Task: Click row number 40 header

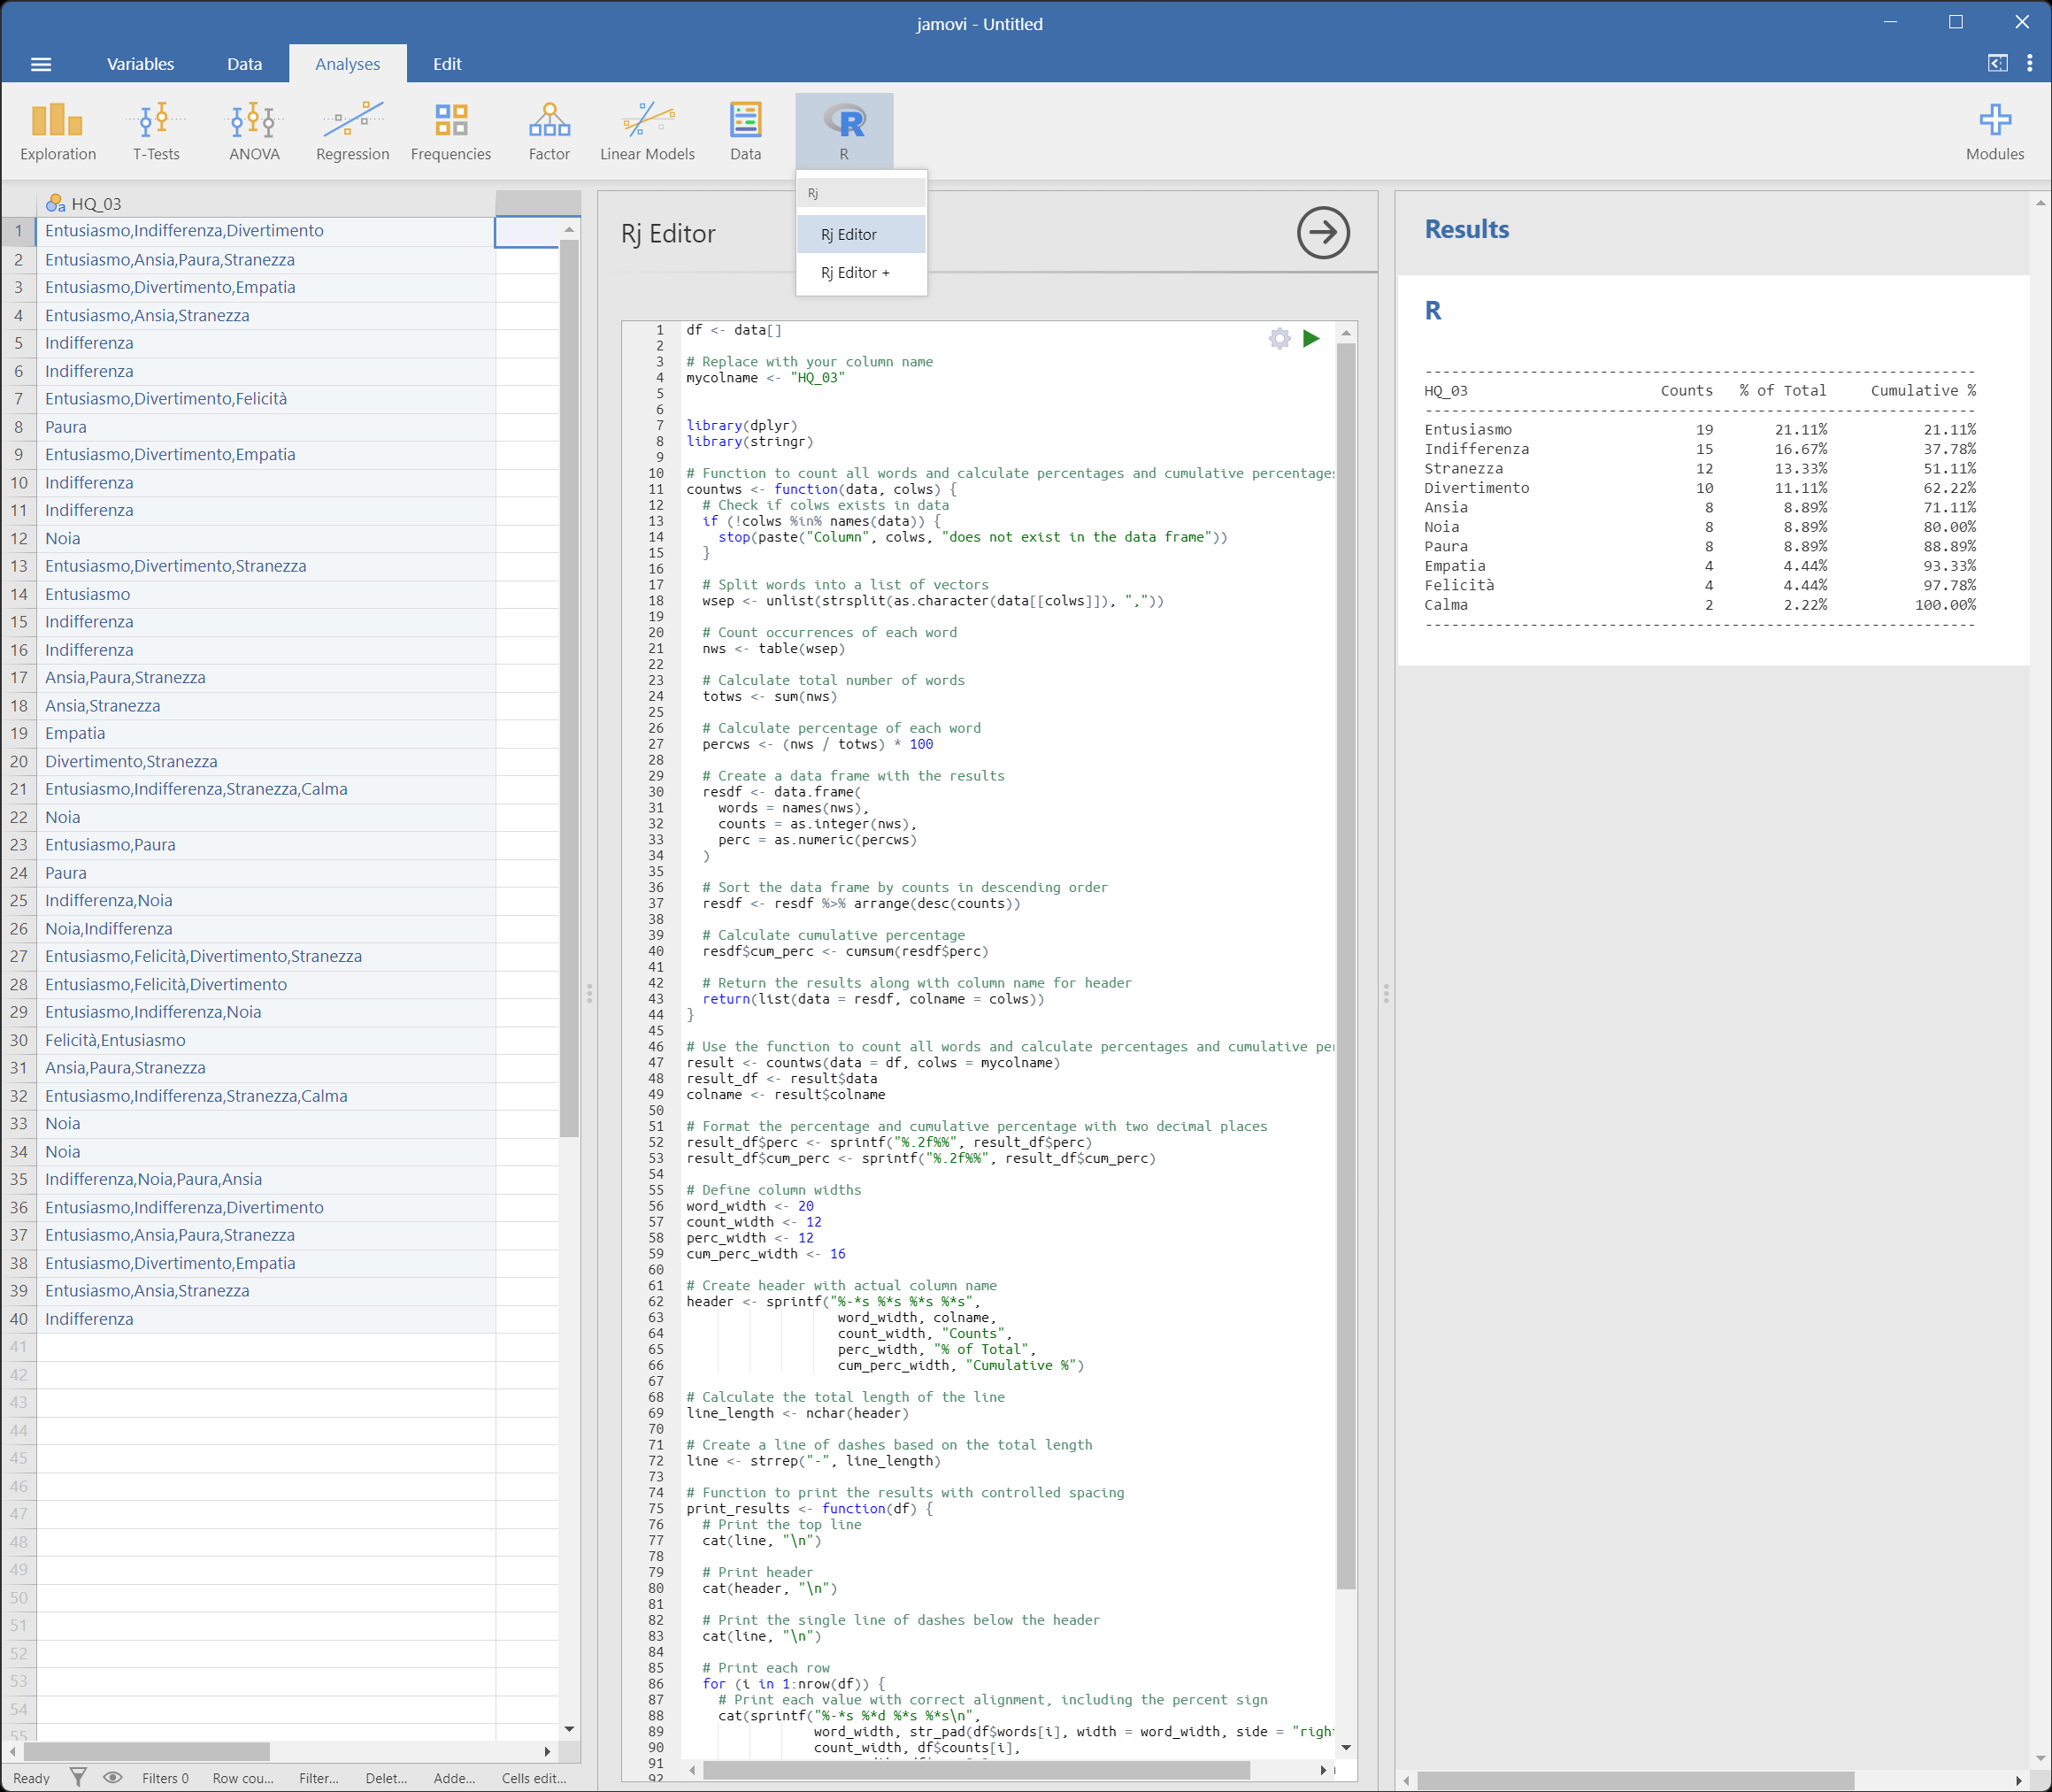Action: click(19, 1319)
